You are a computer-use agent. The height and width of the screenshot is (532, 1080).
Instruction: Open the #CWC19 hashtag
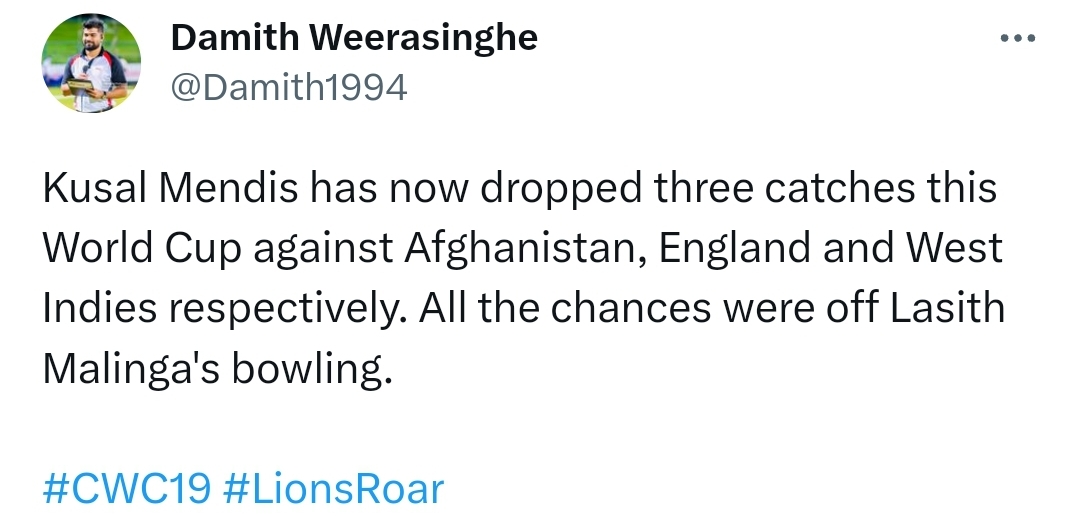[127, 489]
